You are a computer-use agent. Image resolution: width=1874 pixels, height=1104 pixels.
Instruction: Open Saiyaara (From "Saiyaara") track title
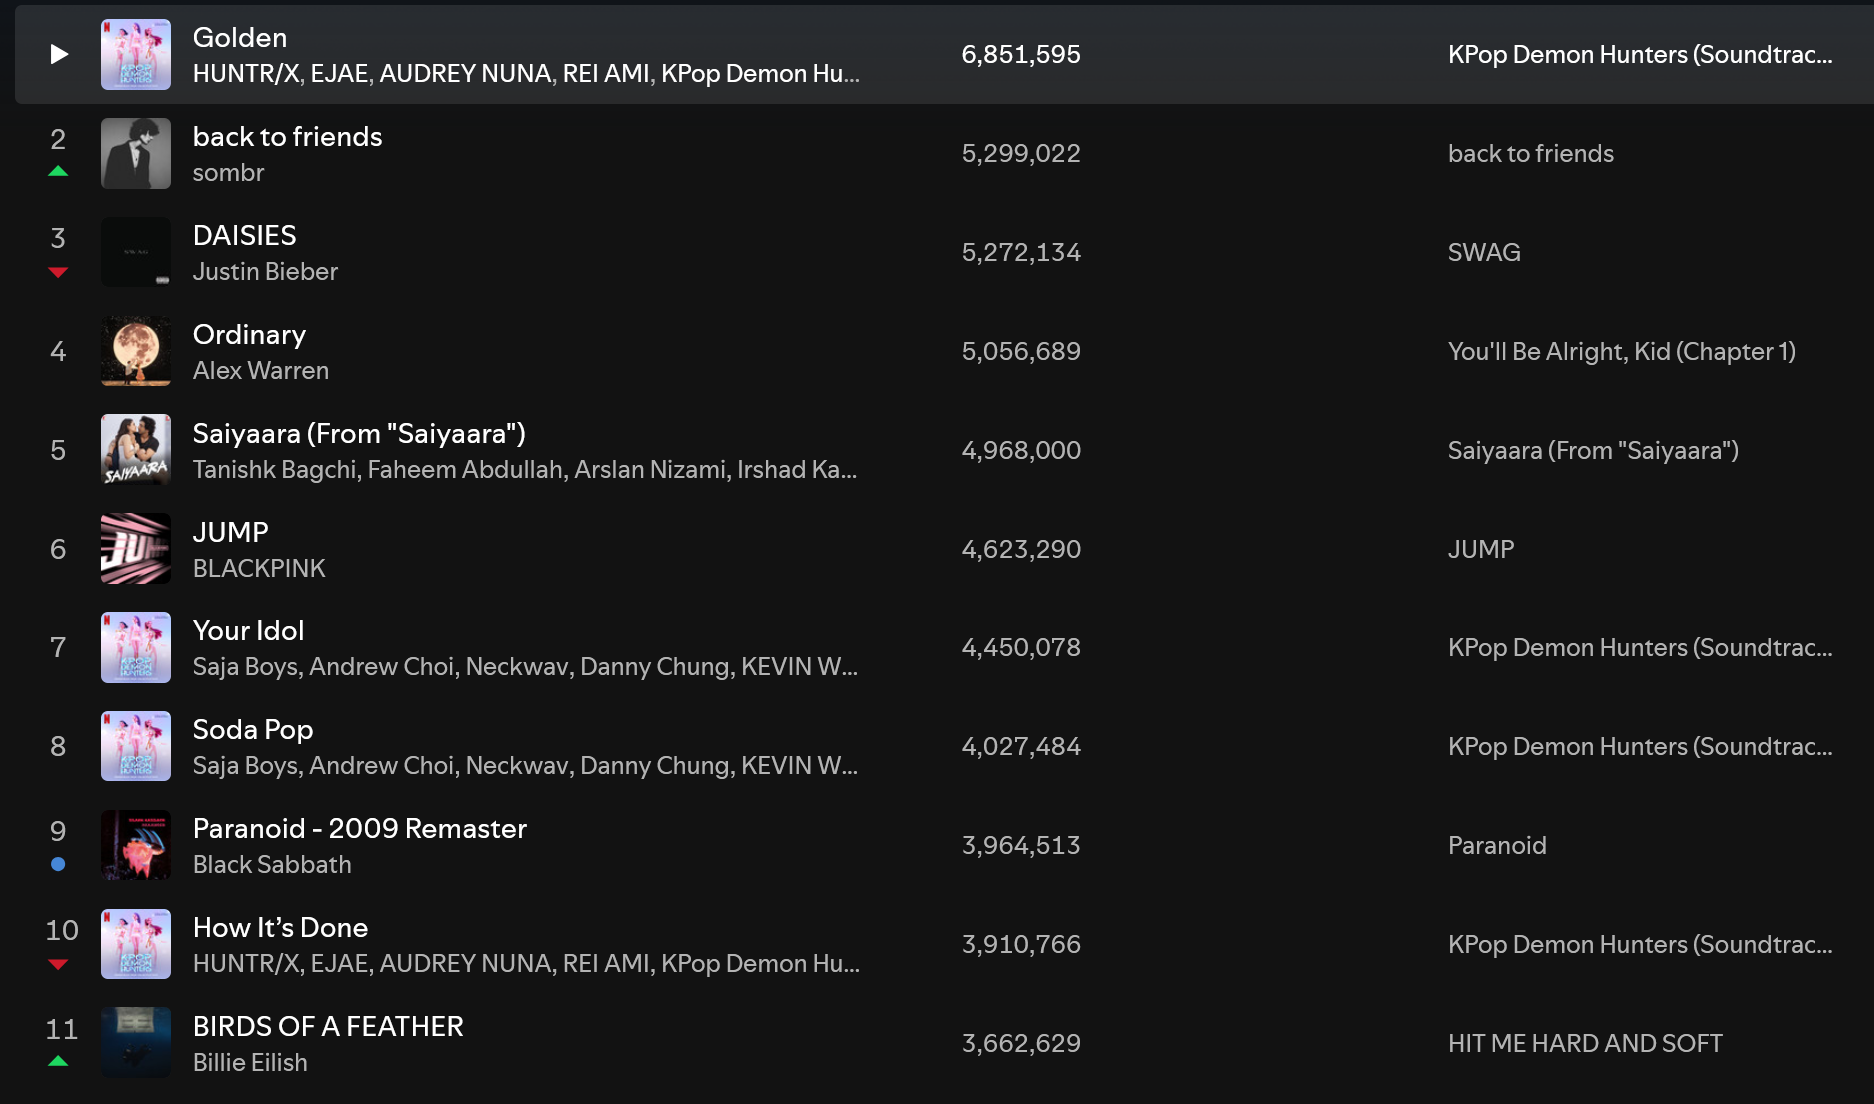(x=359, y=433)
